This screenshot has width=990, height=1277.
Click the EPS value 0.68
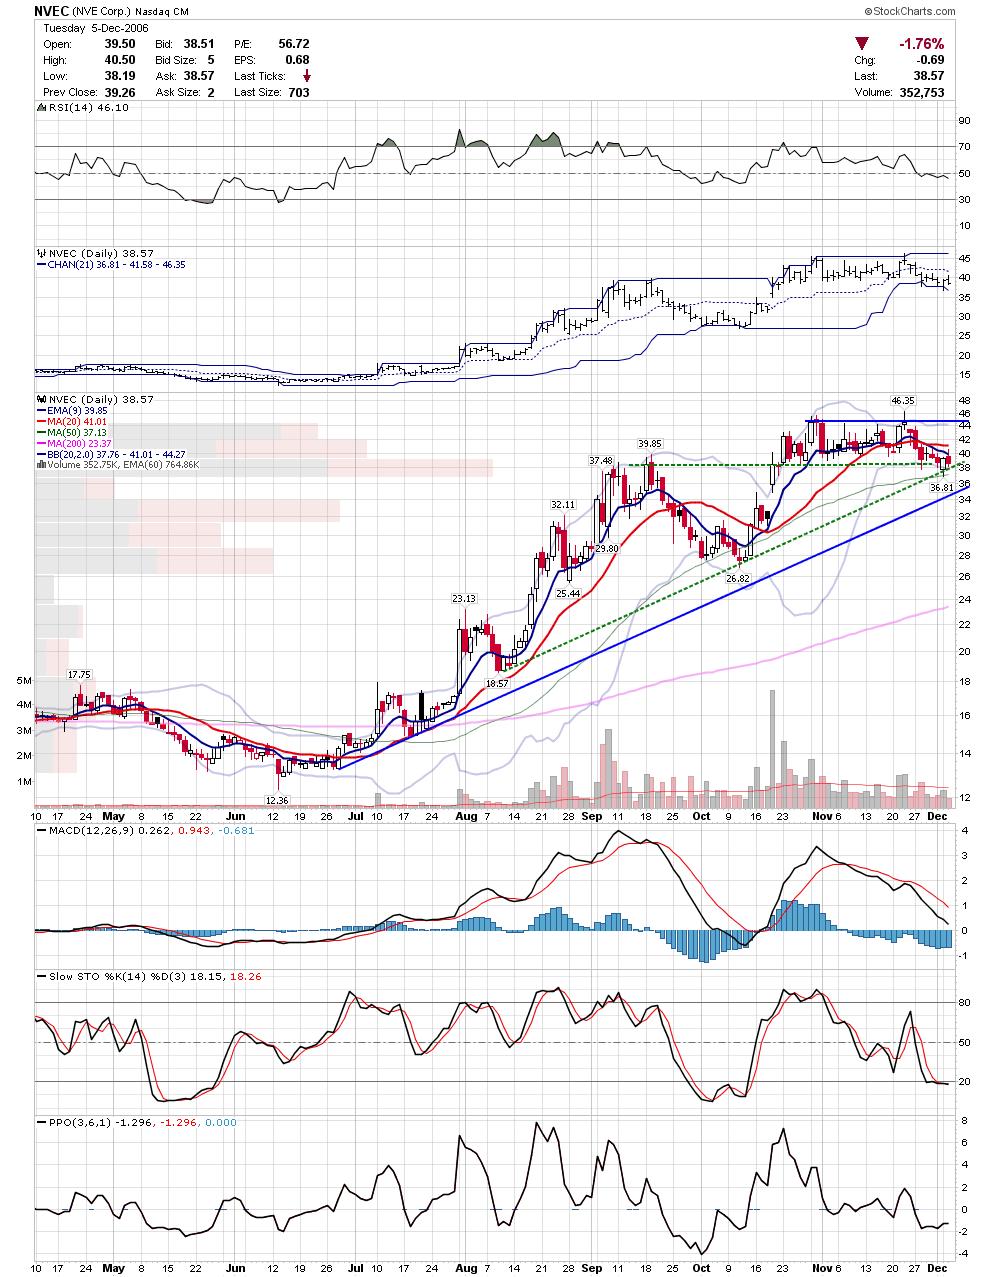297,60
